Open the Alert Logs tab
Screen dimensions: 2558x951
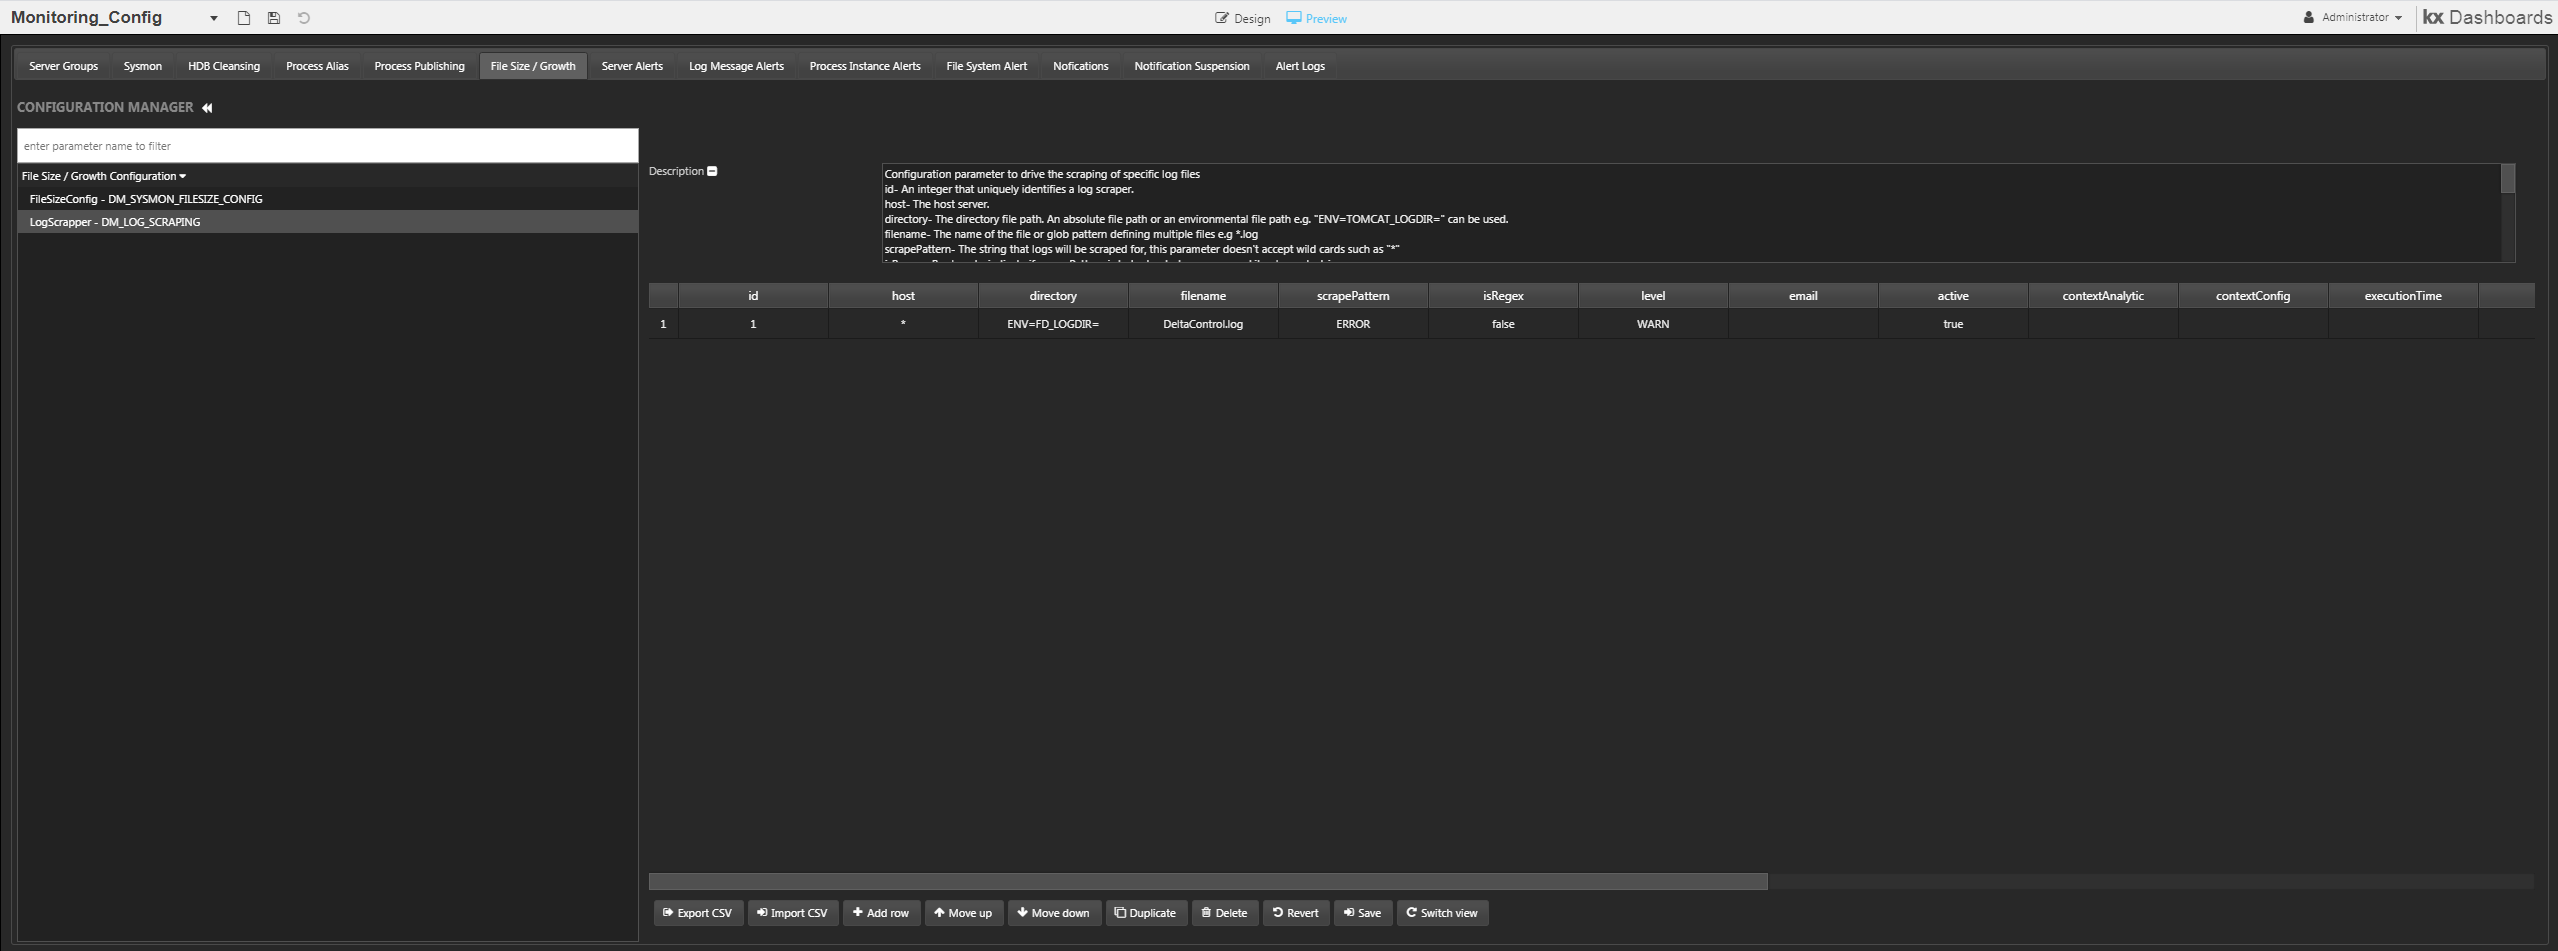(x=1300, y=66)
